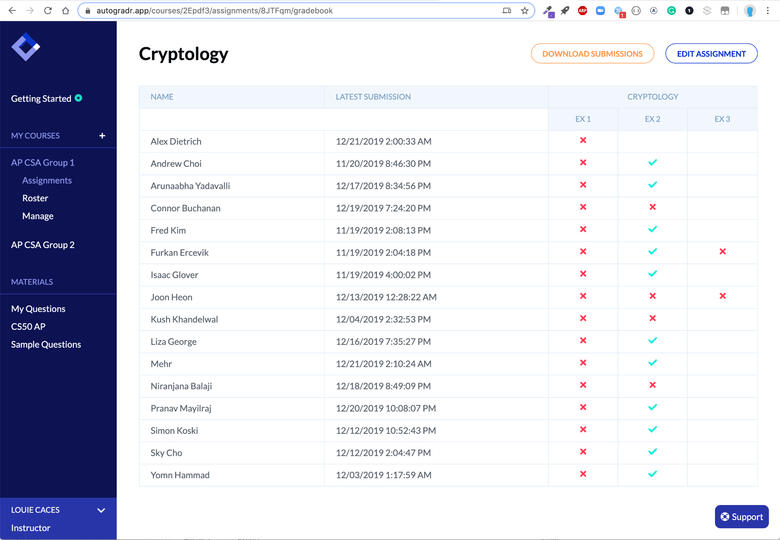Image resolution: width=780 pixels, height=540 pixels.
Task: Expand the Louie Caces account chevron
Action: [101, 510]
